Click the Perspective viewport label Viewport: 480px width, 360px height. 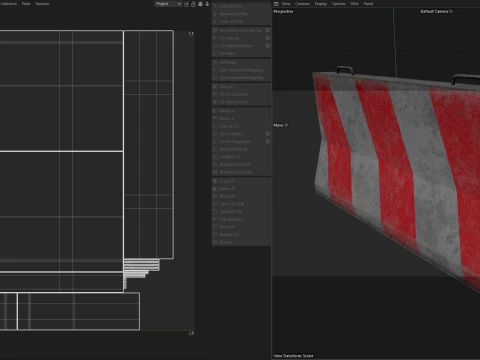[283, 11]
